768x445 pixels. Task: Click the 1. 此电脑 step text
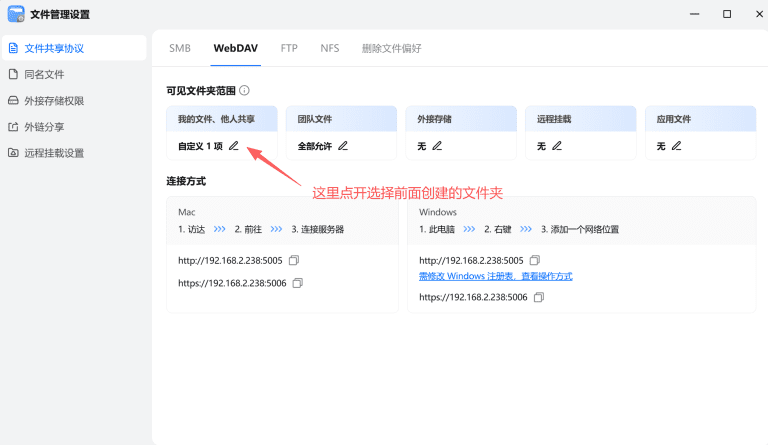[437, 229]
